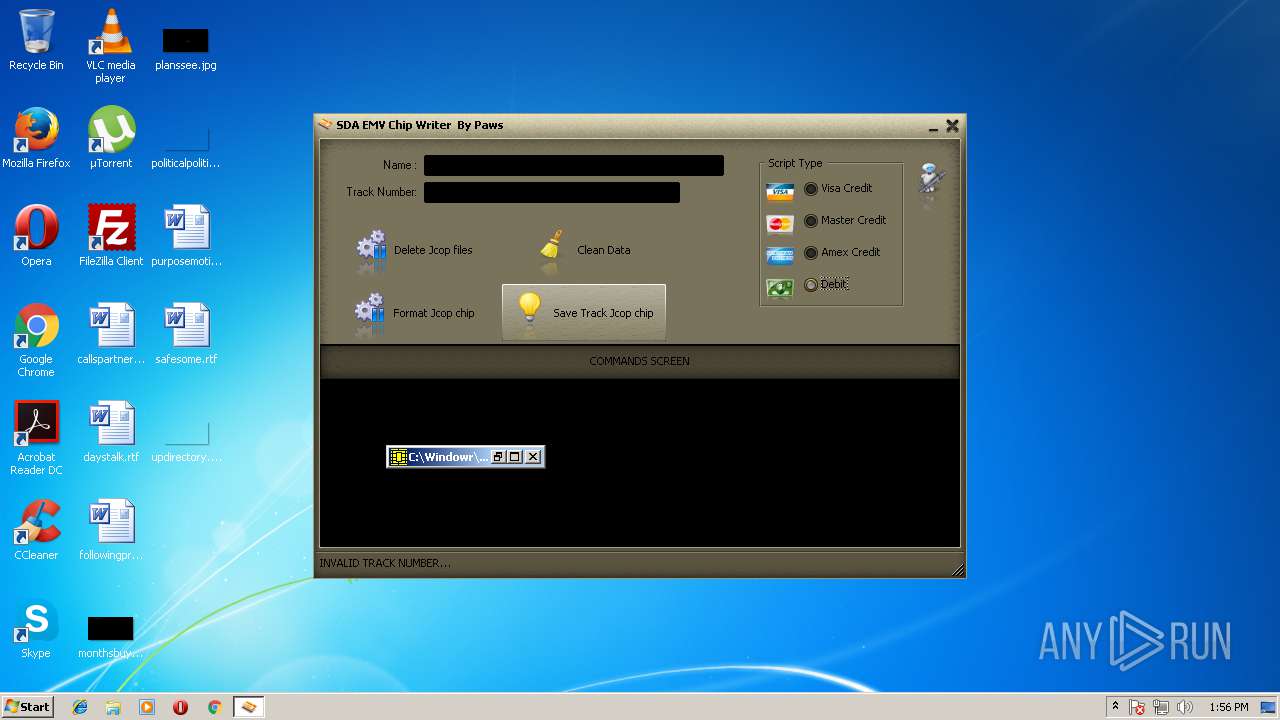Click the taskbar clock showing 1:56 PM
The width and height of the screenshot is (1280, 720).
[1228, 707]
